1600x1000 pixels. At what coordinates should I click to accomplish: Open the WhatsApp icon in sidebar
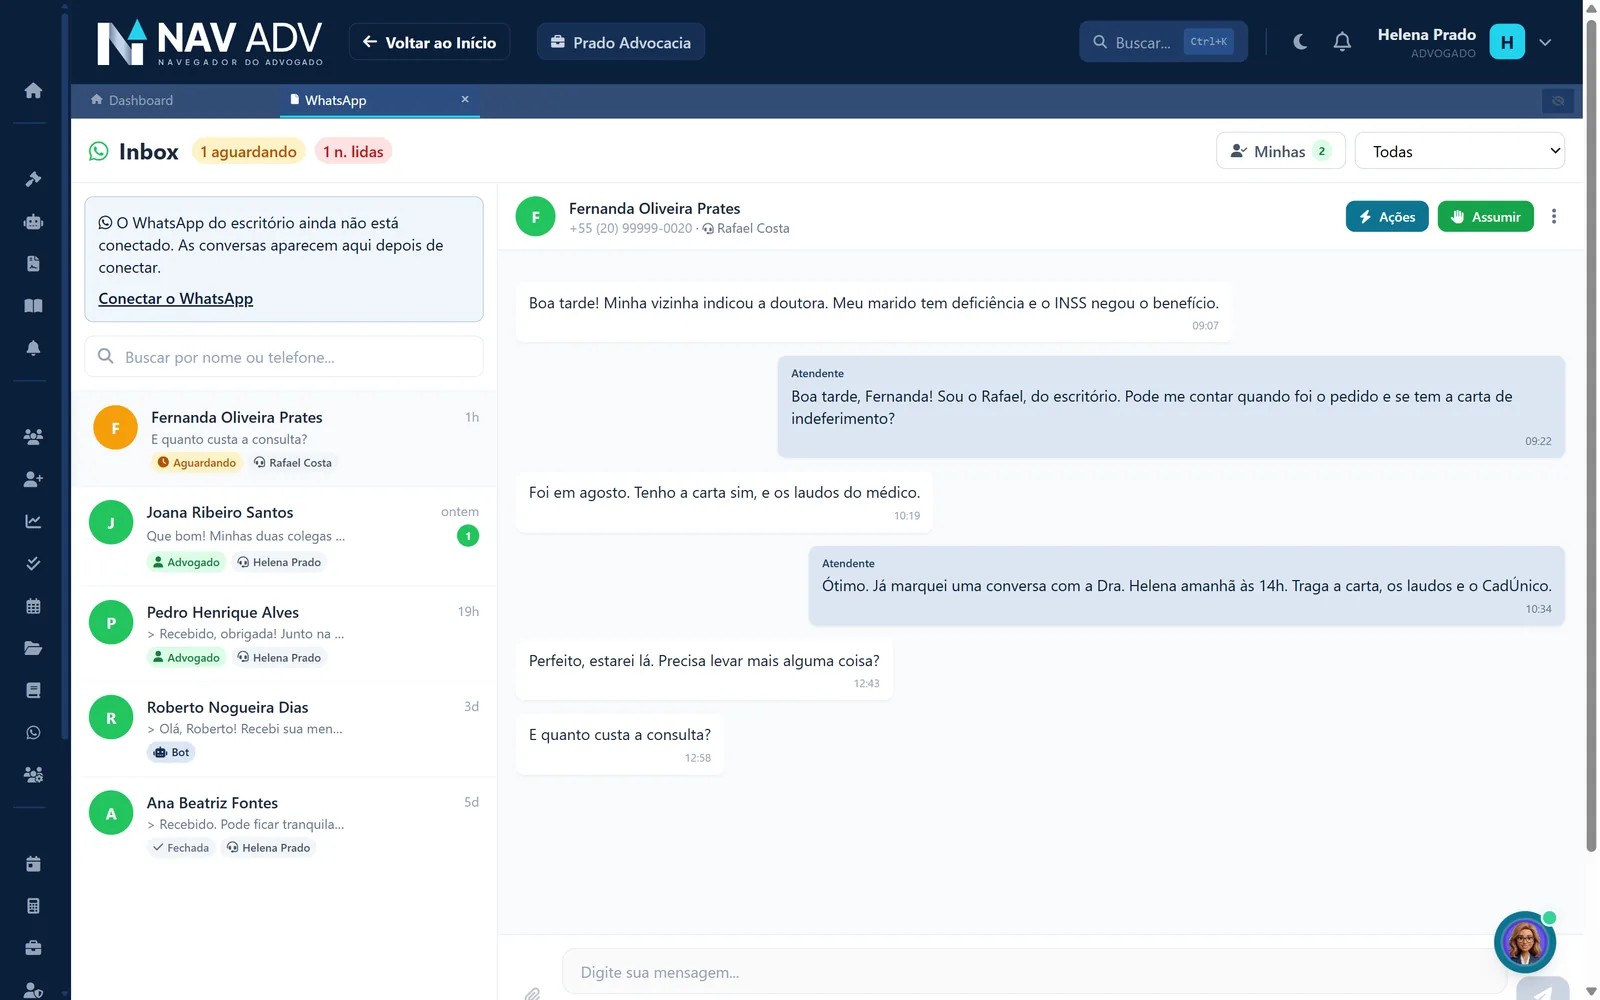[x=33, y=733]
